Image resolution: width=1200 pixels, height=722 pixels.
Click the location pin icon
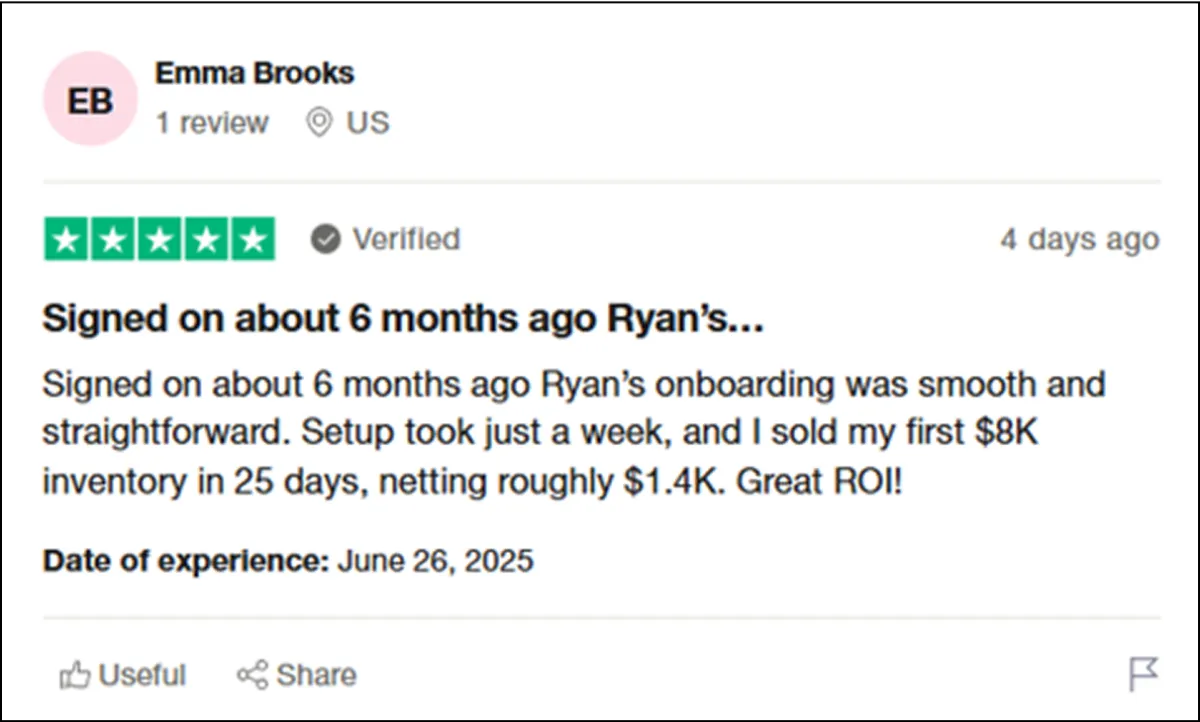(319, 123)
